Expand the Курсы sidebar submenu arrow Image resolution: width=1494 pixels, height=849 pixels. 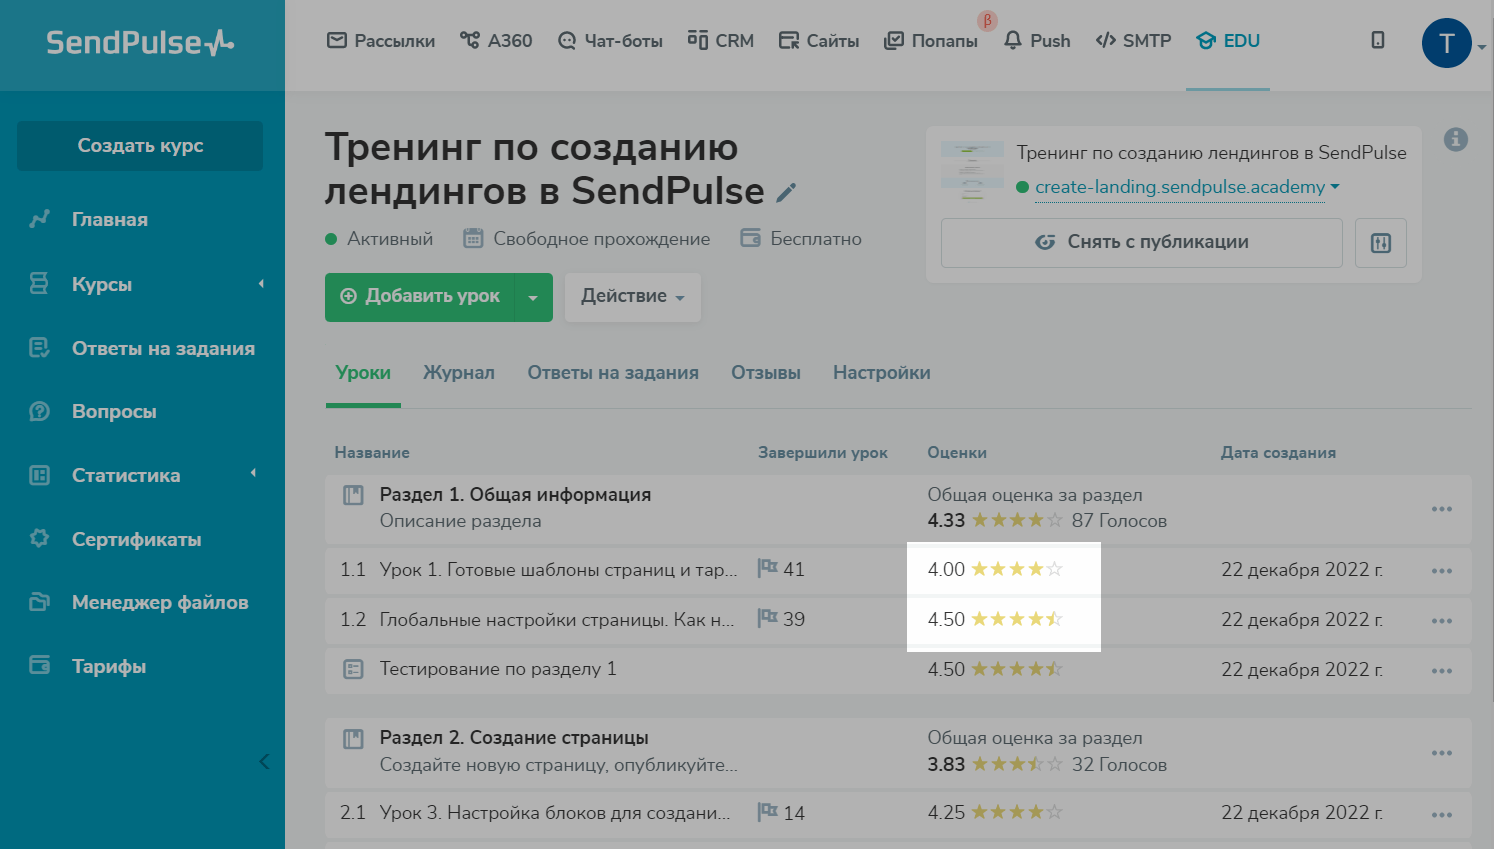pyautogui.click(x=261, y=284)
